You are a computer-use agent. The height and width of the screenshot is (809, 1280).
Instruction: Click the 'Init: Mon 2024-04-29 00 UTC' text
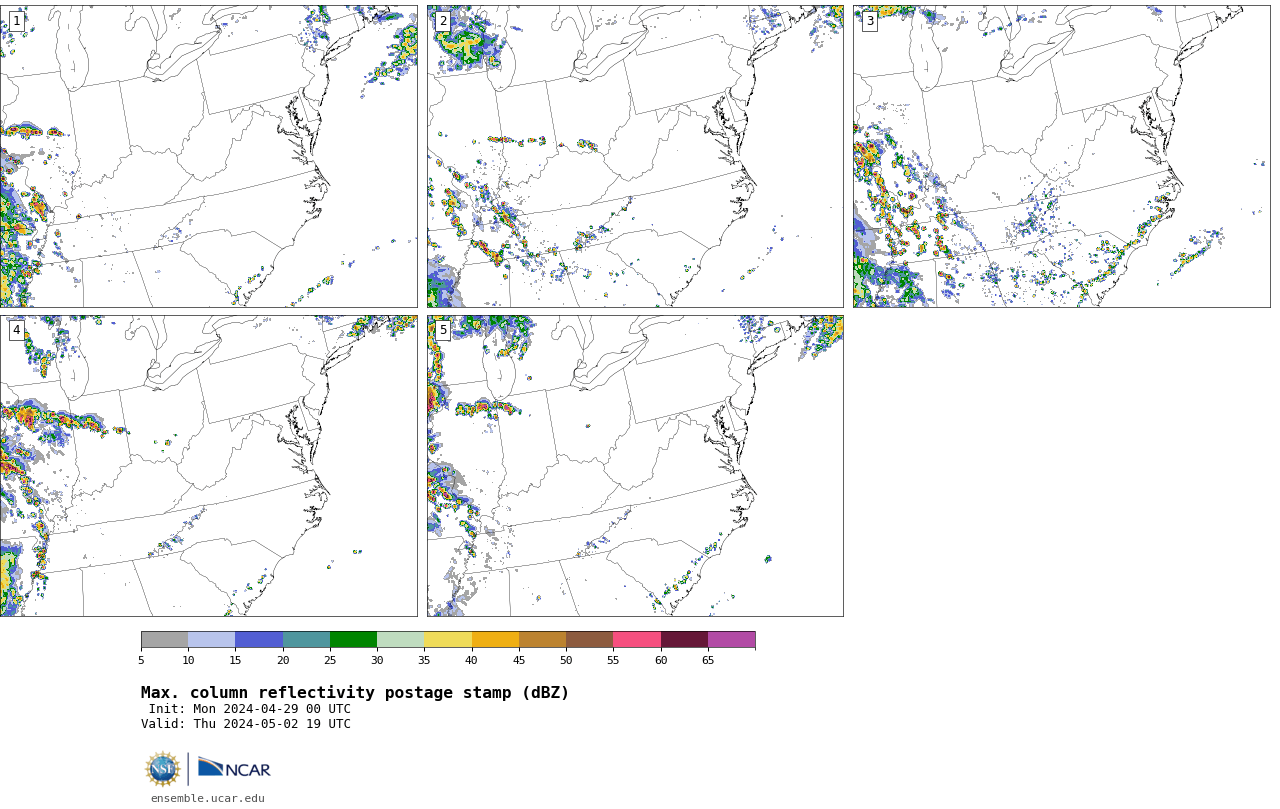(x=250, y=709)
